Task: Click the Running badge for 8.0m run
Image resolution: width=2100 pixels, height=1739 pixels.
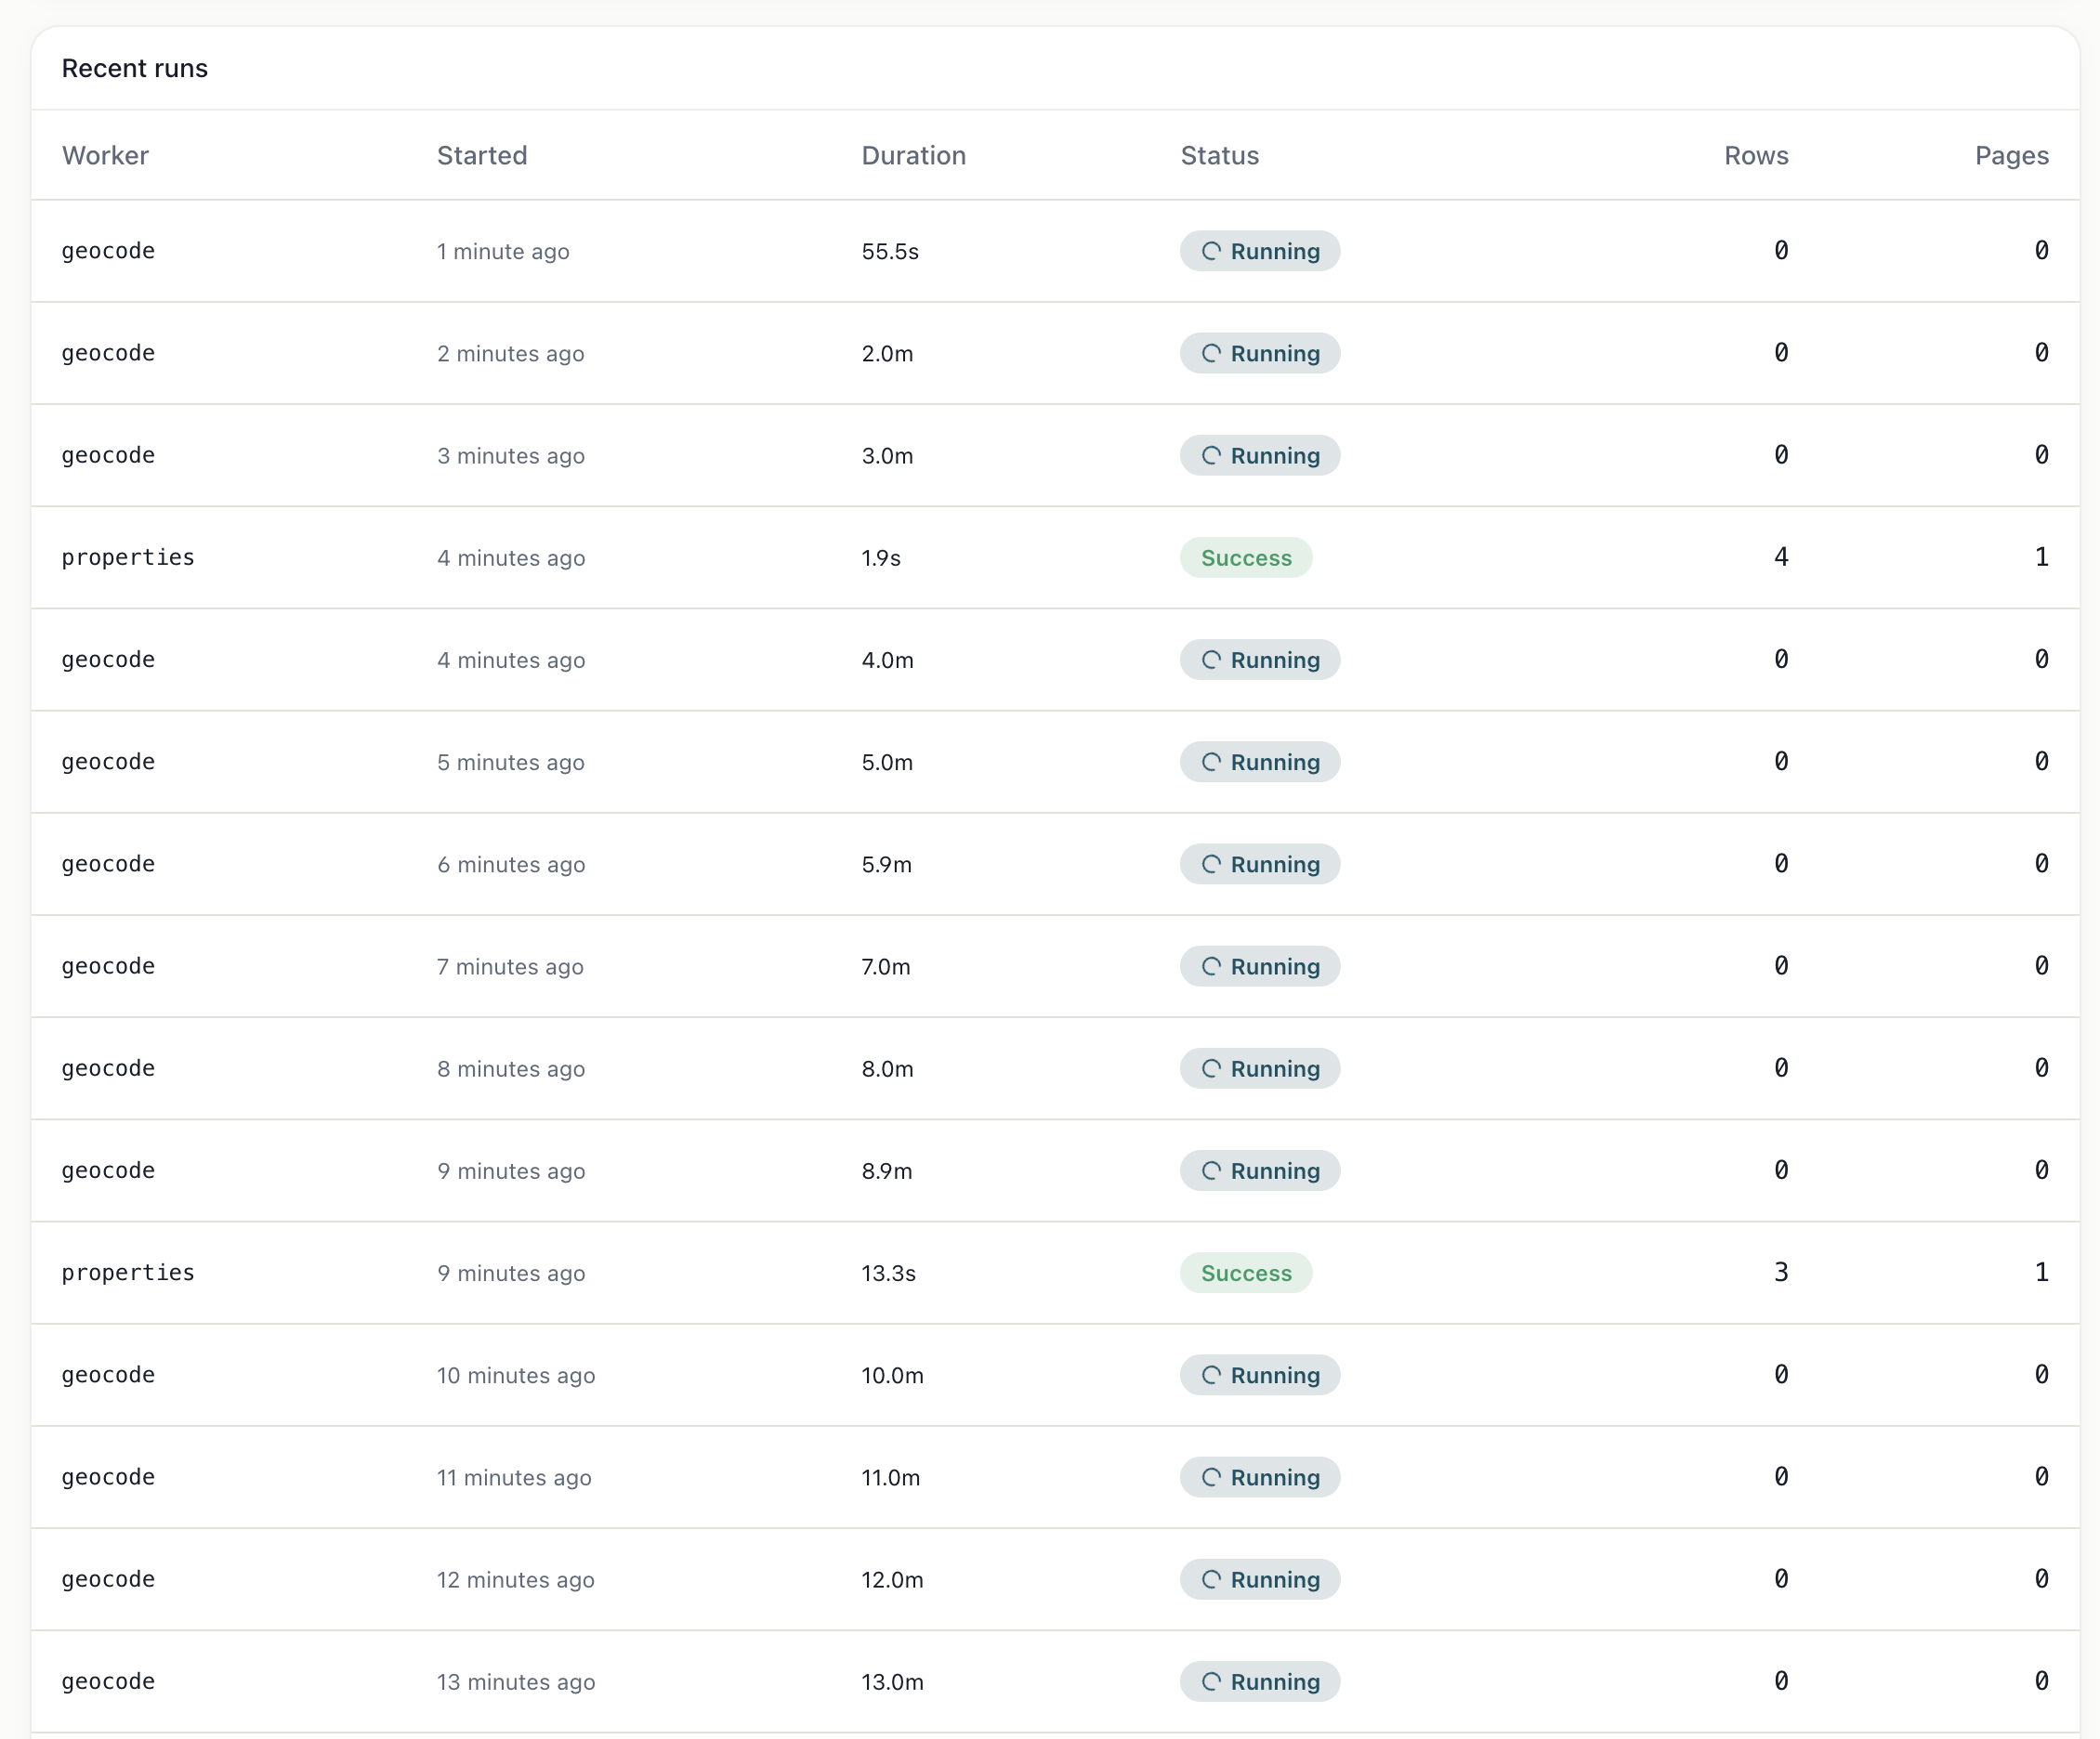Action: click(x=1260, y=1068)
